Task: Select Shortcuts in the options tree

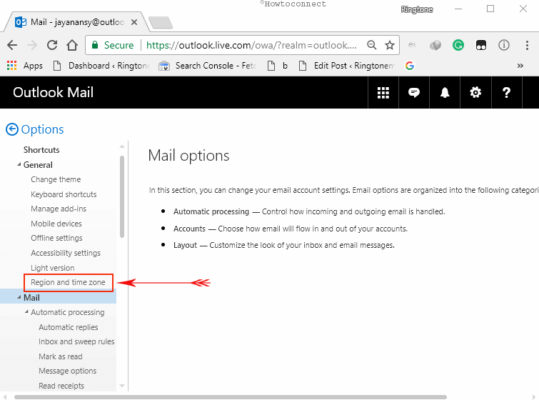Action: pos(41,150)
